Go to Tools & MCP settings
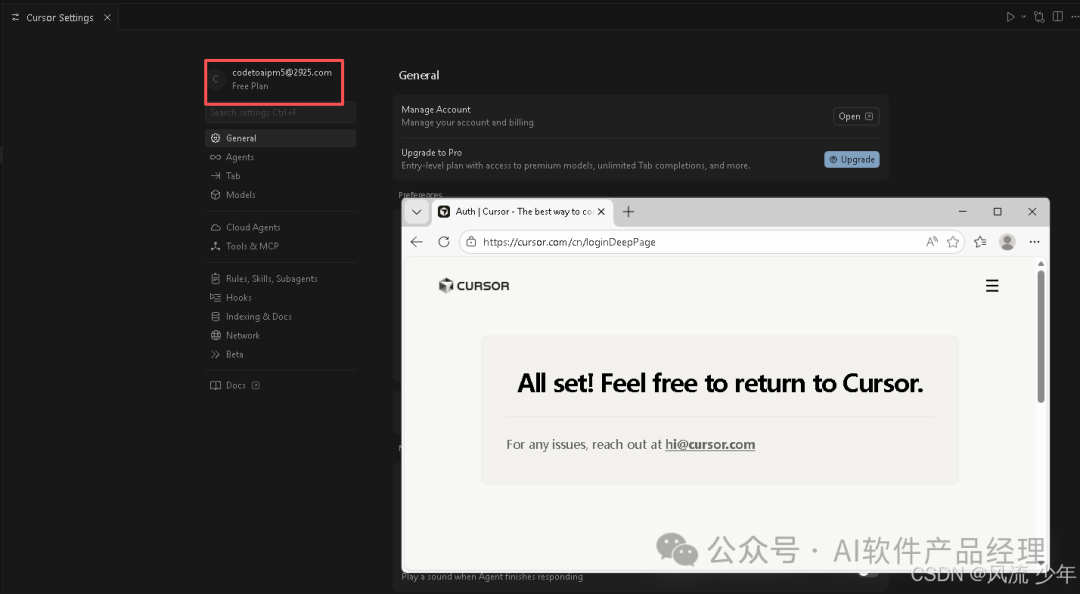1080x594 pixels. pos(251,246)
